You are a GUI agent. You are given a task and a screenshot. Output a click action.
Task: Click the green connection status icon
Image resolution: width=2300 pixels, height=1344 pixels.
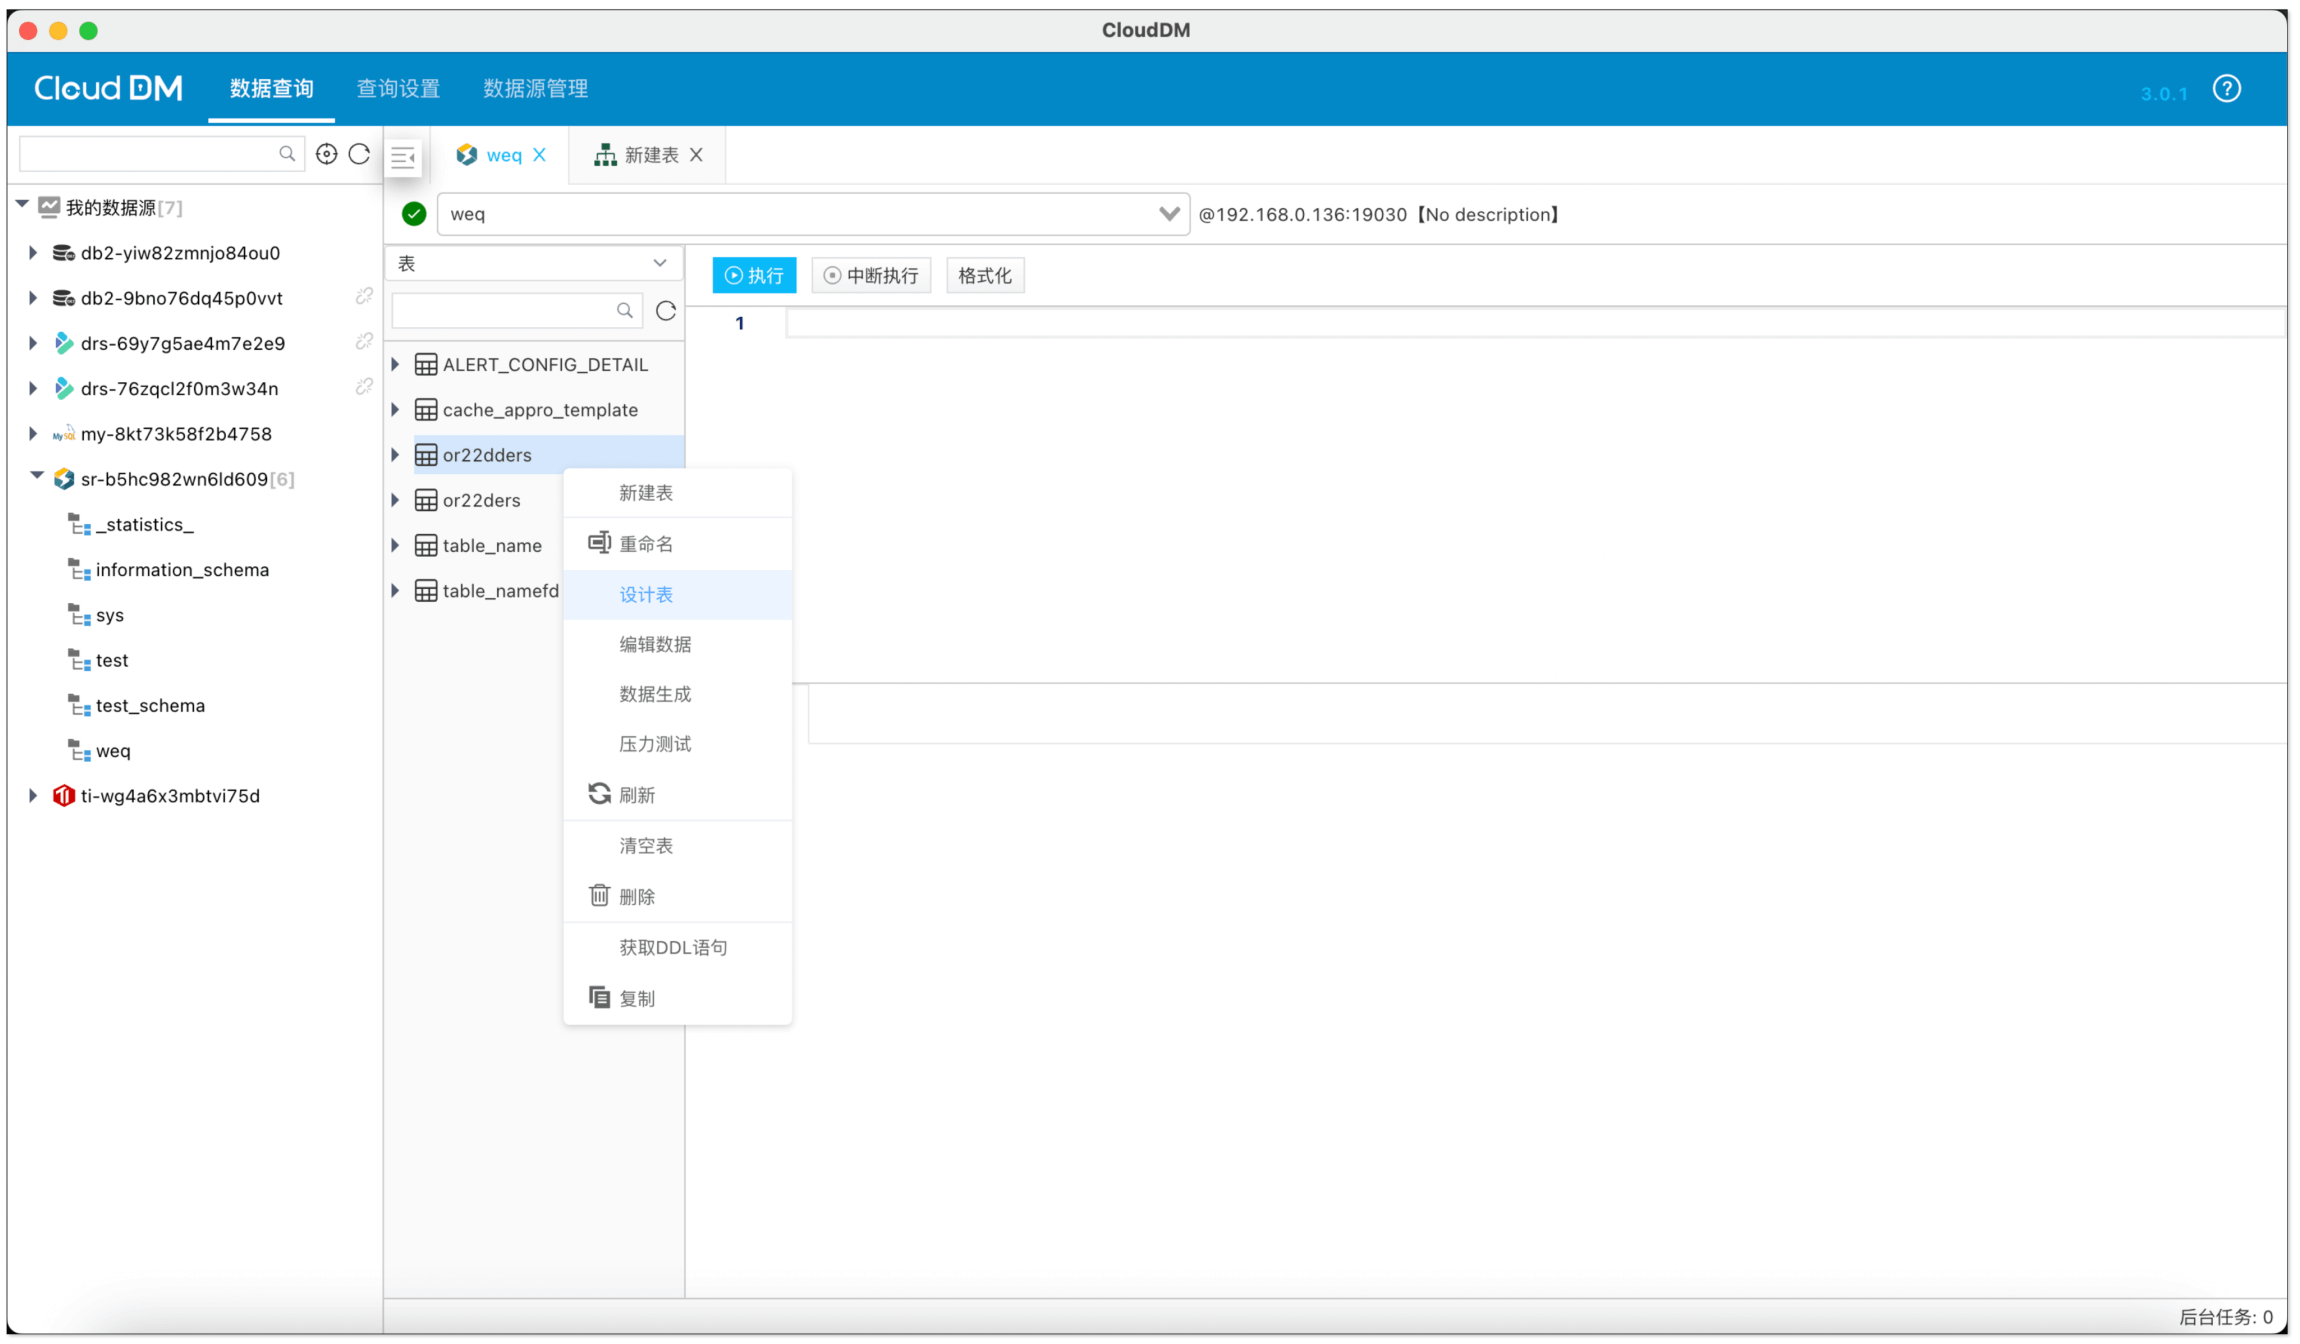tap(414, 214)
